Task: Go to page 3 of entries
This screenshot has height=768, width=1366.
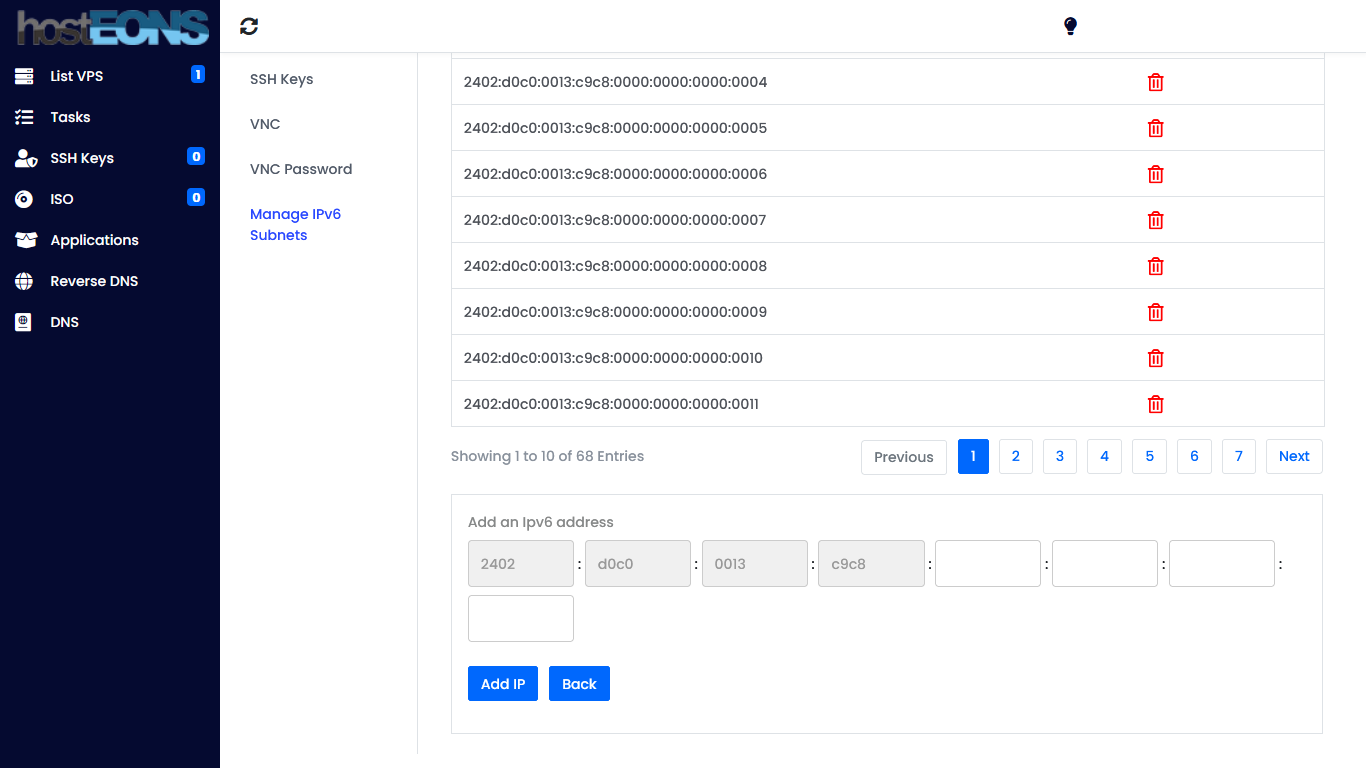Action: pos(1059,456)
